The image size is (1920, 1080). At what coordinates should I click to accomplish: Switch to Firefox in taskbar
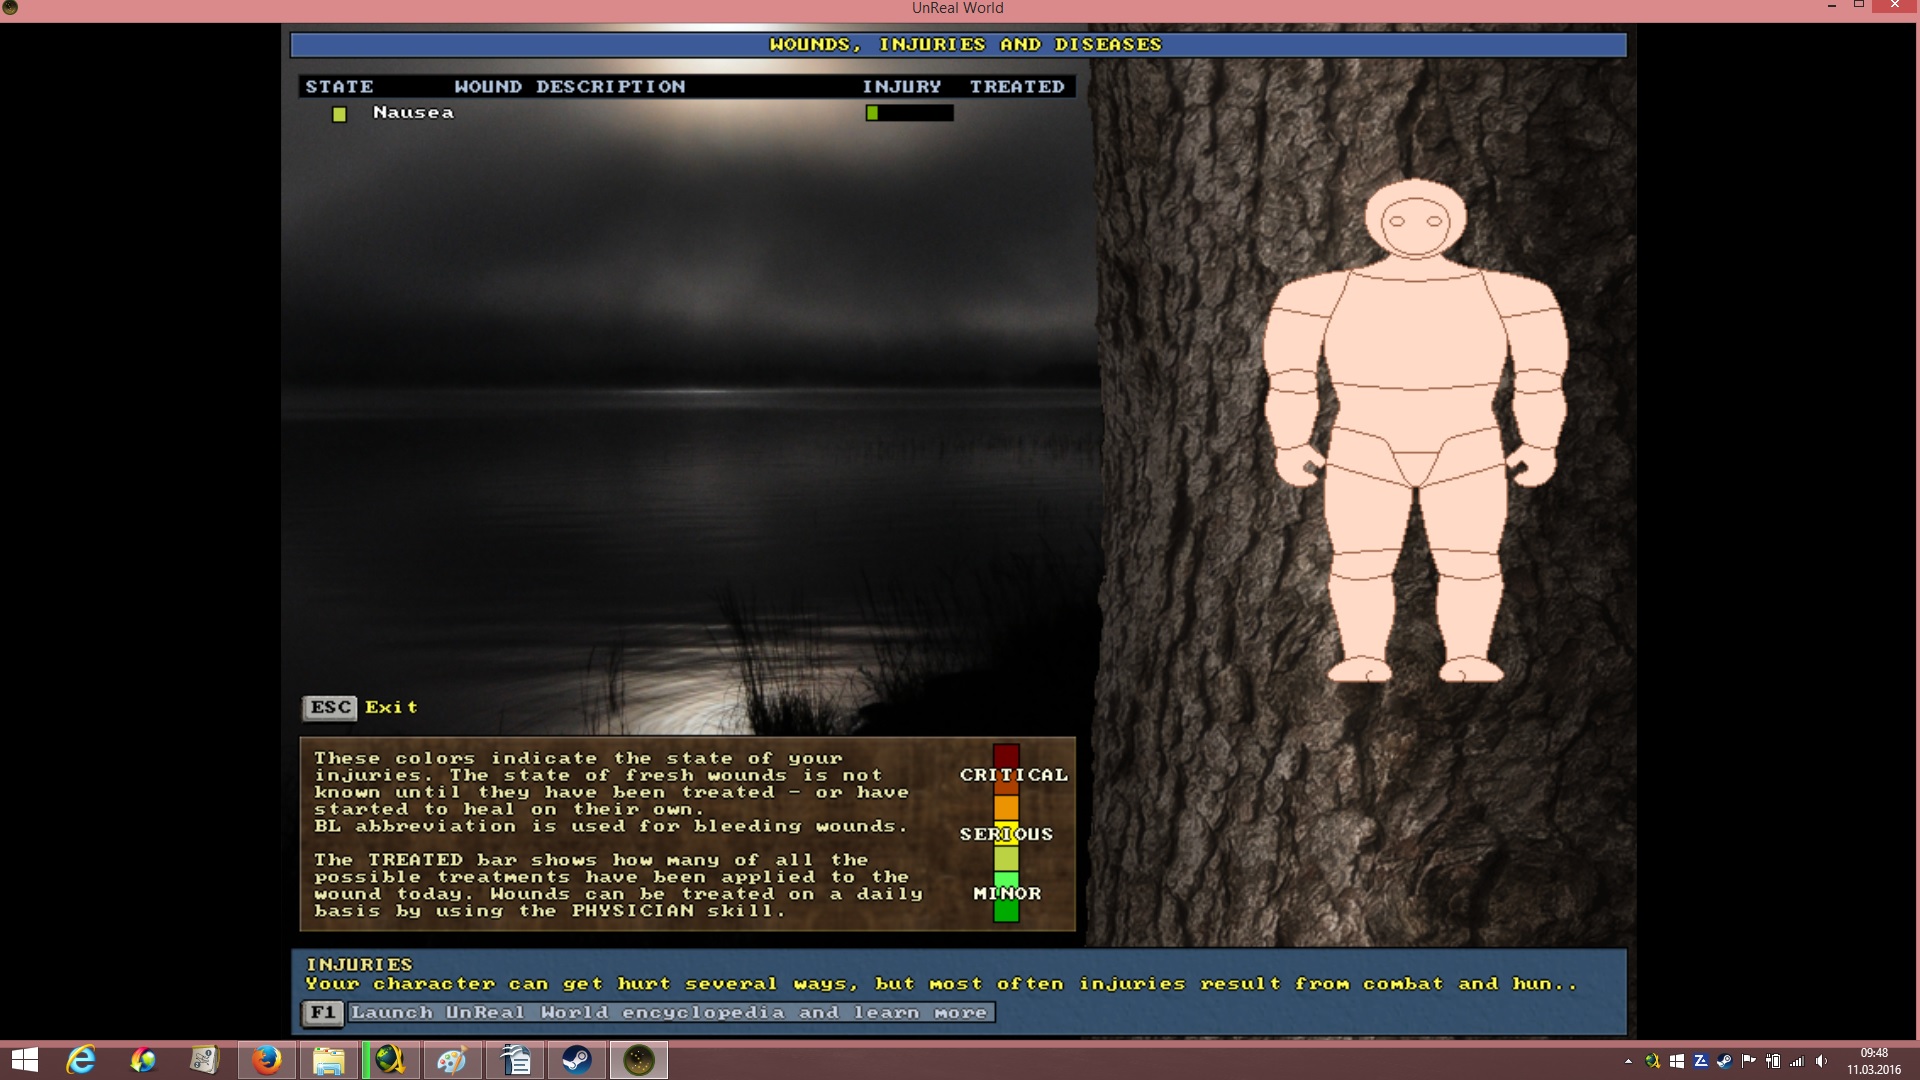[x=266, y=1060]
